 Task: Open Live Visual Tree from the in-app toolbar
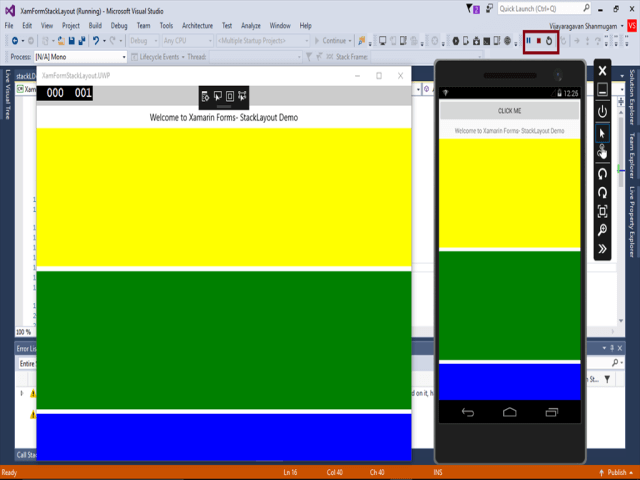point(205,96)
